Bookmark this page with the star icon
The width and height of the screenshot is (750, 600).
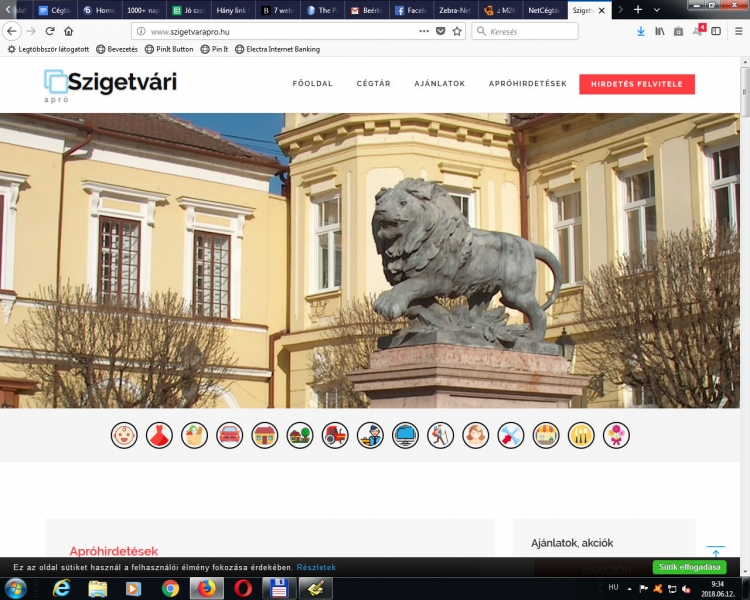click(457, 31)
